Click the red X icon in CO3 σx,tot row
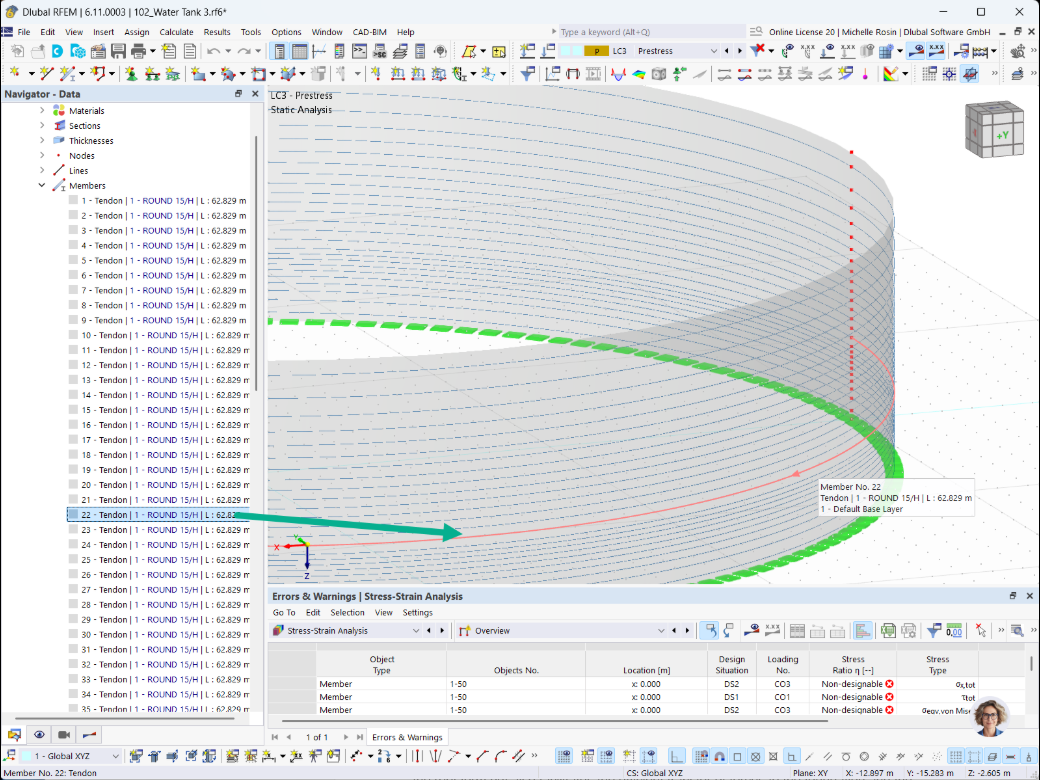Image resolution: width=1040 pixels, height=780 pixels. [x=889, y=684]
